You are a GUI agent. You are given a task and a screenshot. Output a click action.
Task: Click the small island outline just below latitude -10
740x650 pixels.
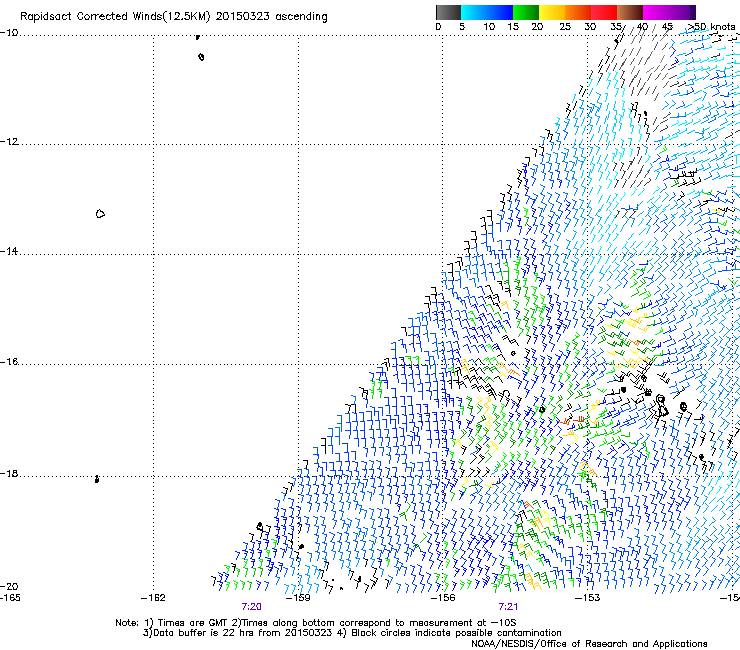tap(202, 57)
